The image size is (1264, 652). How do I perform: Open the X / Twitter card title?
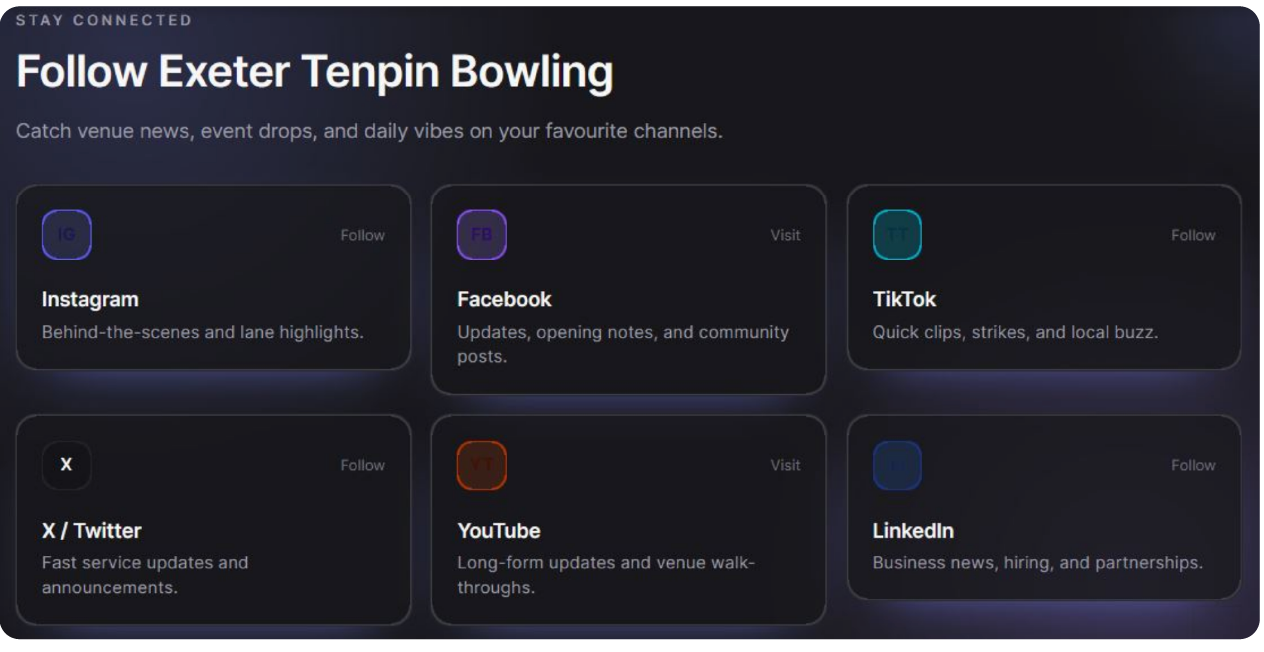coord(92,530)
